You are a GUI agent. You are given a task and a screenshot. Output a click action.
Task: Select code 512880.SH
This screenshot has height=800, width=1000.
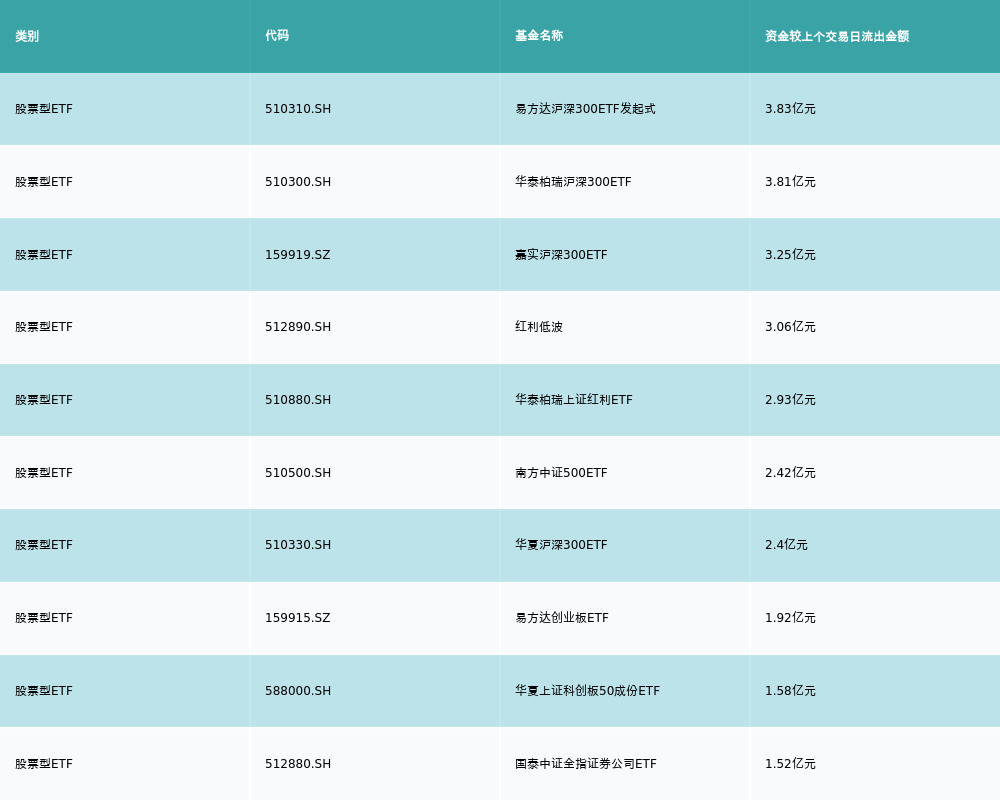298,764
